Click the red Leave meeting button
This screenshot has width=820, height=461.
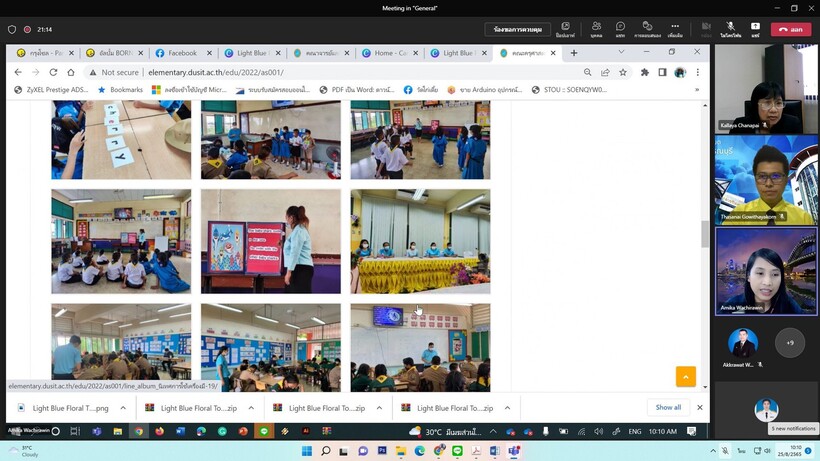click(791, 29)
